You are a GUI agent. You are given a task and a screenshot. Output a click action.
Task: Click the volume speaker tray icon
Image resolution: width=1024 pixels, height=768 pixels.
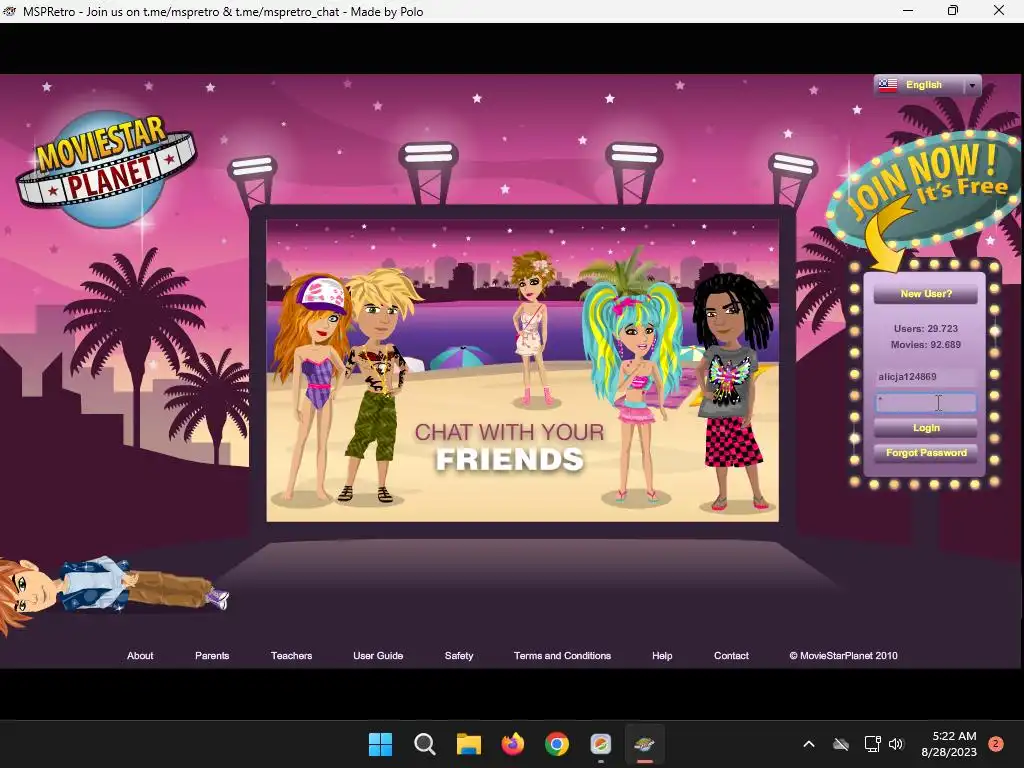click(x=895, y=744)
